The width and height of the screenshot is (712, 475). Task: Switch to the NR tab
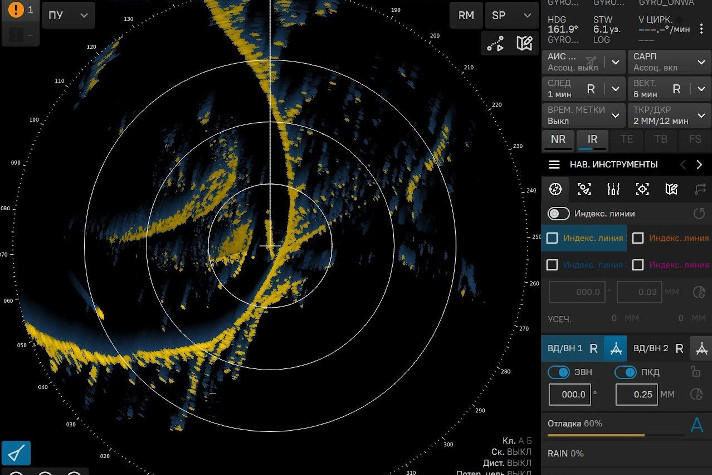click(558, 140)
